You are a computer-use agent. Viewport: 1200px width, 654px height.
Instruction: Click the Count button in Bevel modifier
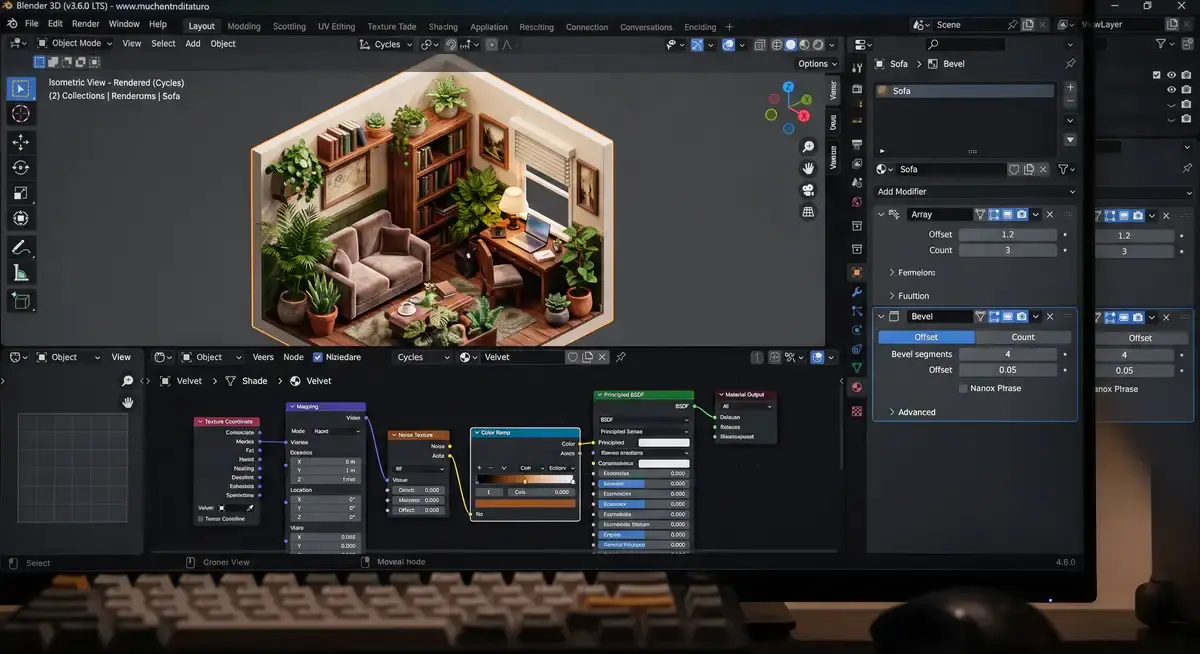pos(1023,337)
